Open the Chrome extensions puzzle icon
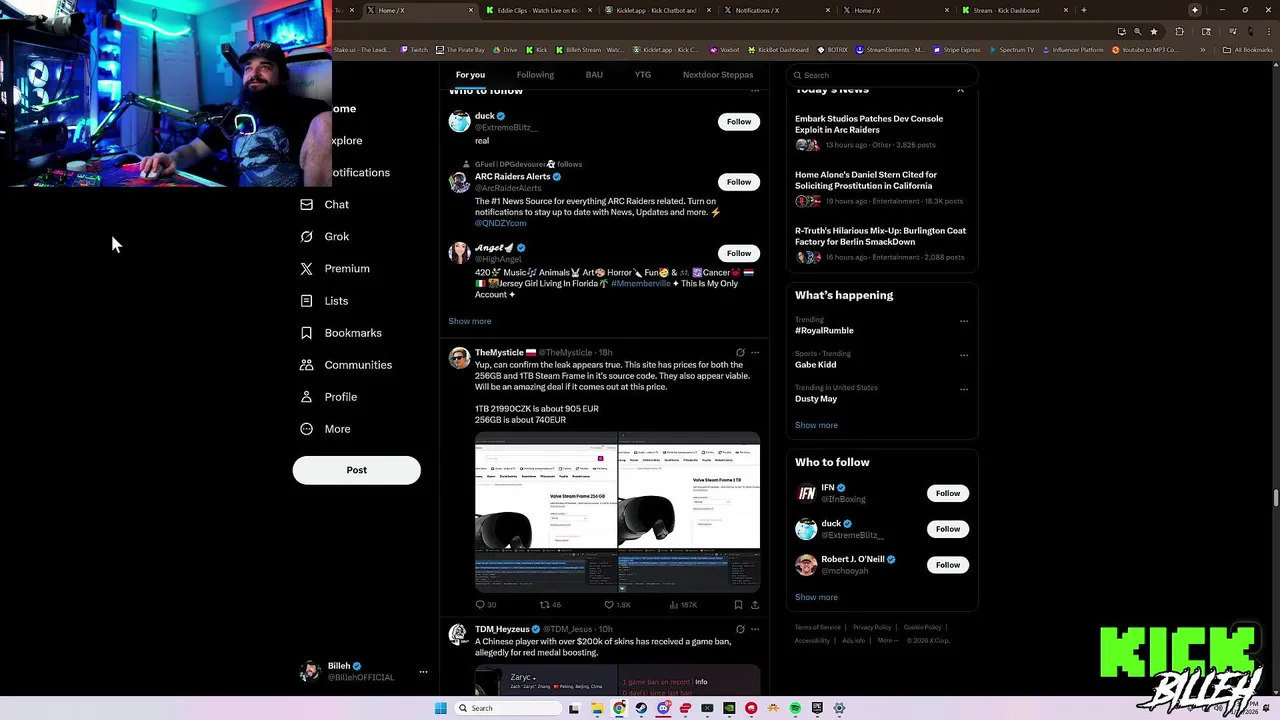 [1179, 31]
